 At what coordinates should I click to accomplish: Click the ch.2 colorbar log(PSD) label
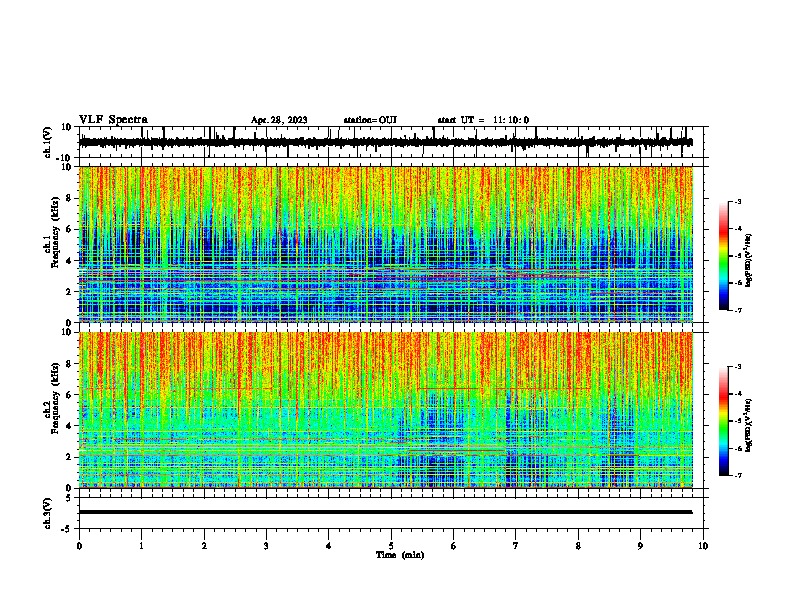(749, 426)
